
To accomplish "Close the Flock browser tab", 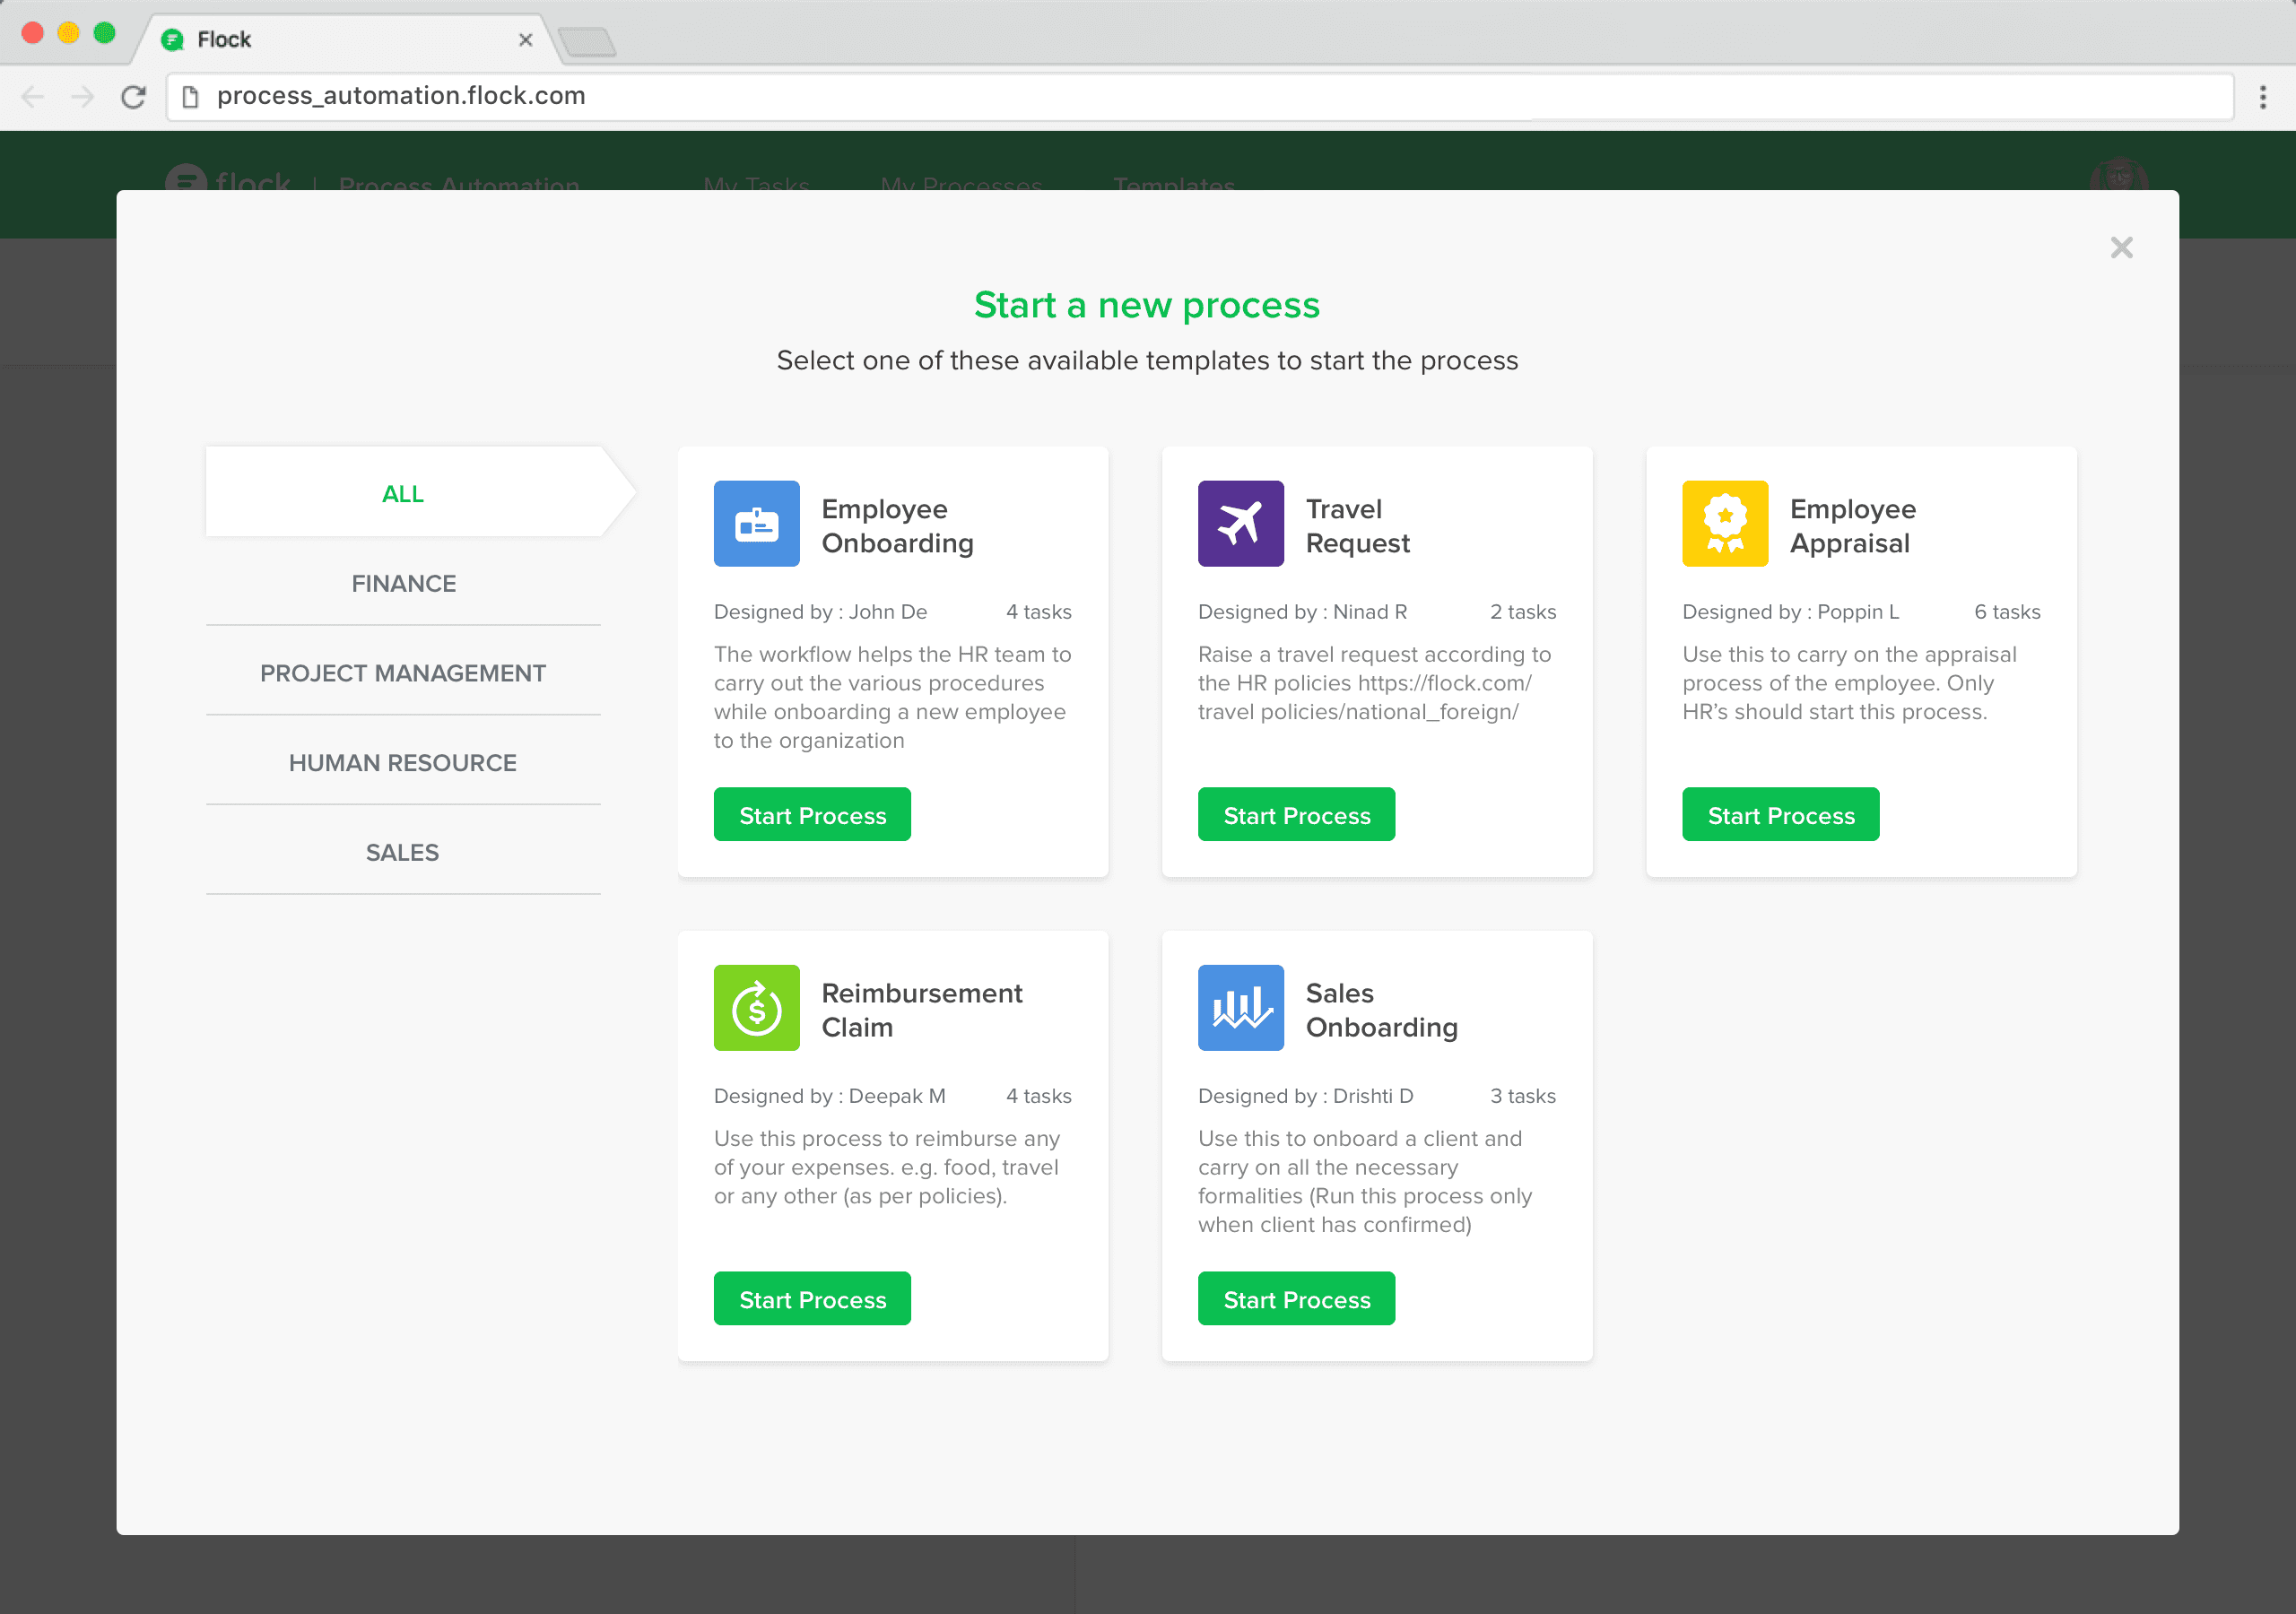I will pos(525,40).
